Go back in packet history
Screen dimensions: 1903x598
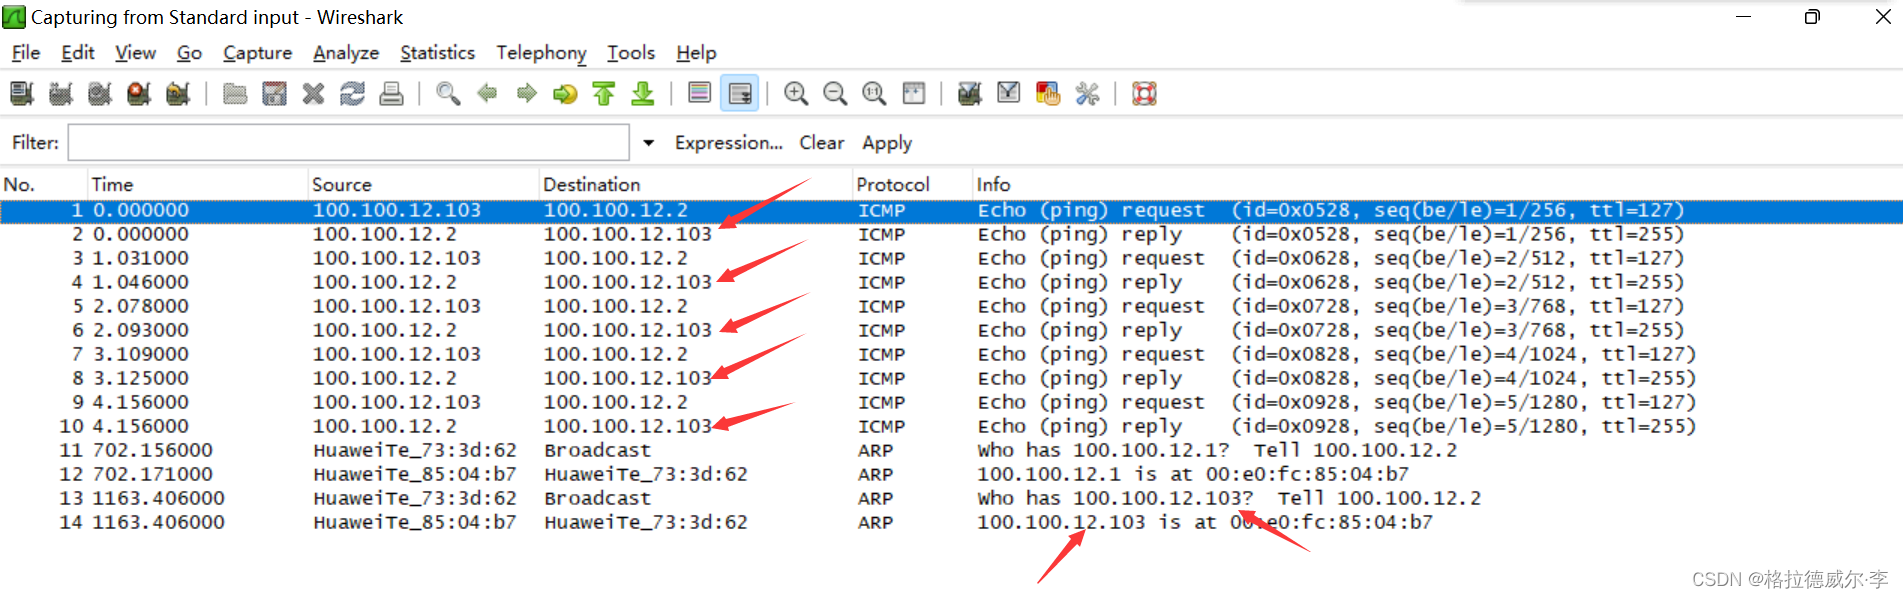[487, 94]
